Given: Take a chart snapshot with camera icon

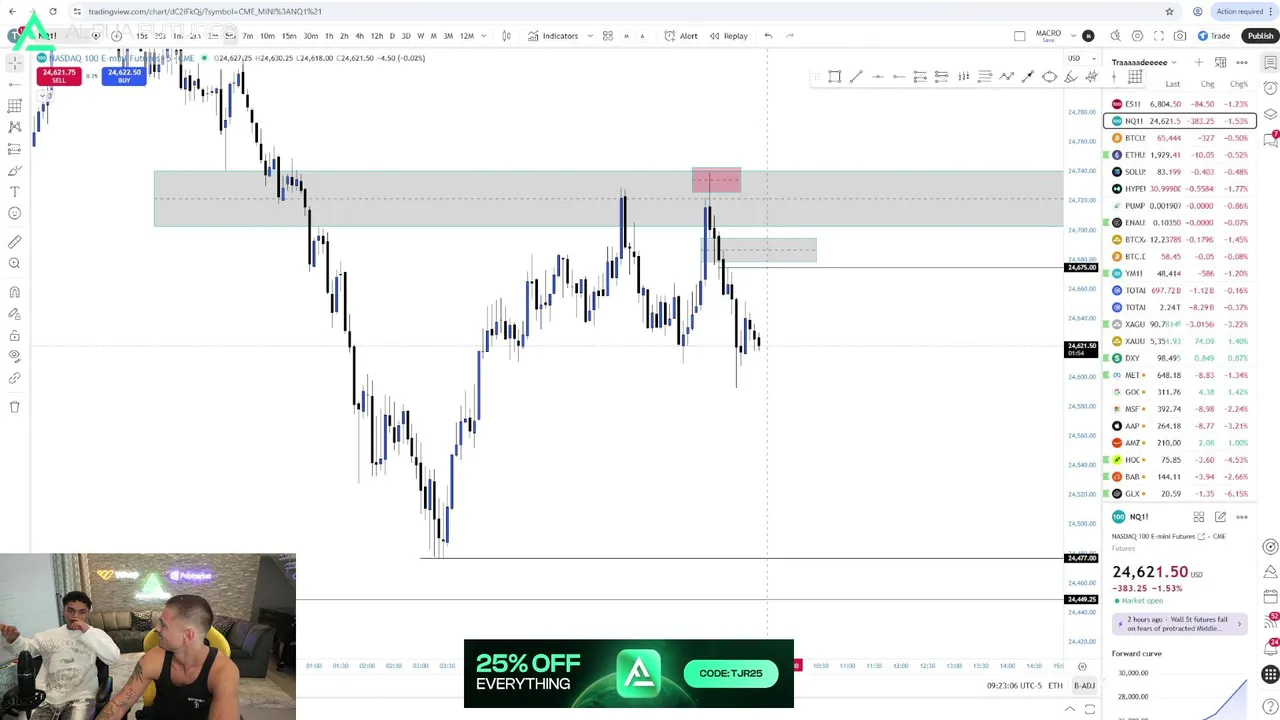Looking at the screenshot, I should (1180, 36).
